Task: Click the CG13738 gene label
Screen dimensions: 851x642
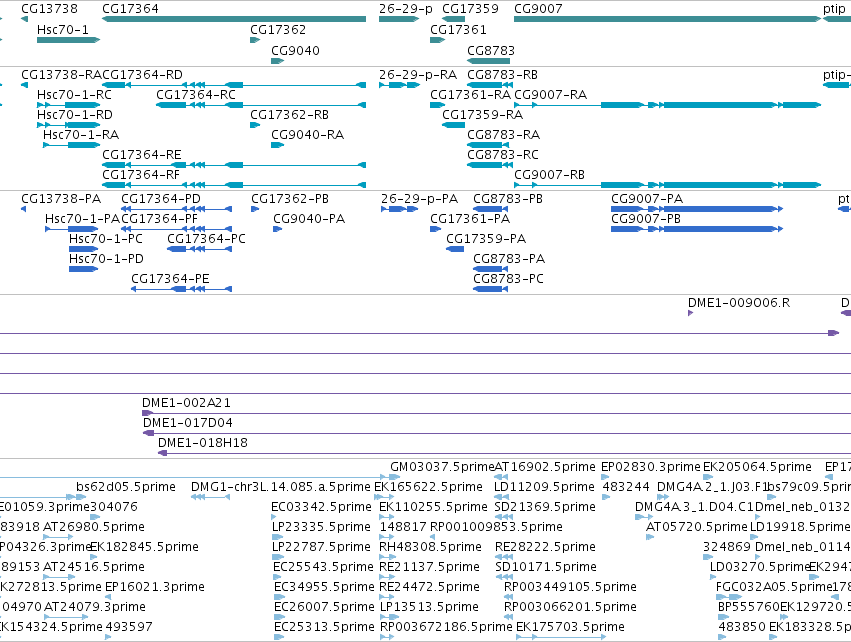Action: coord(49,9)
